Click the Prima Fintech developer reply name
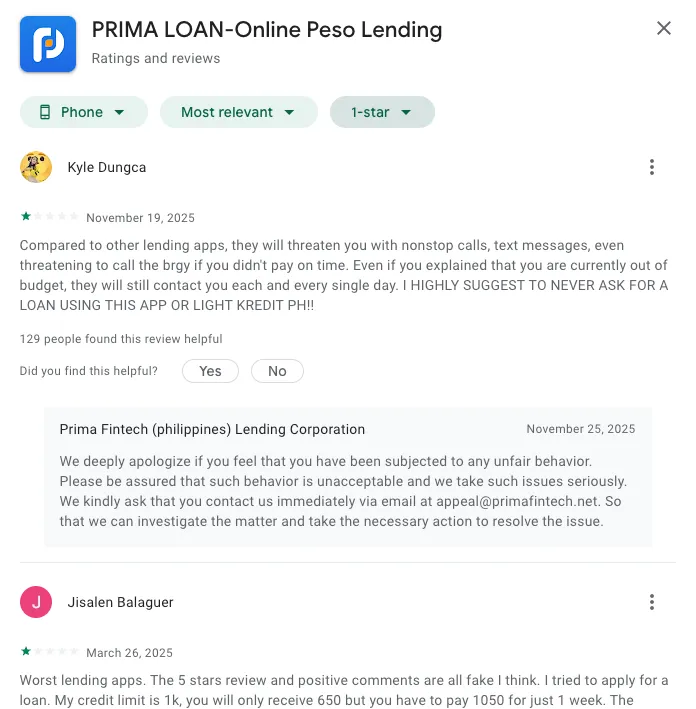The width and height of the screenshot is (696, 709). (212, 429)
